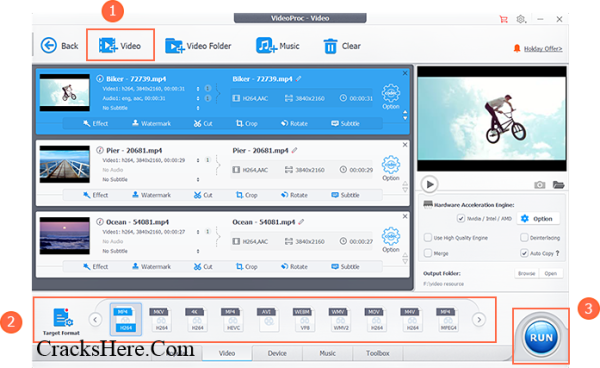Open the snapshot folder icon under preview
Image resolution: width=600 pixels, height=368 pixels.
pos(558,185)
